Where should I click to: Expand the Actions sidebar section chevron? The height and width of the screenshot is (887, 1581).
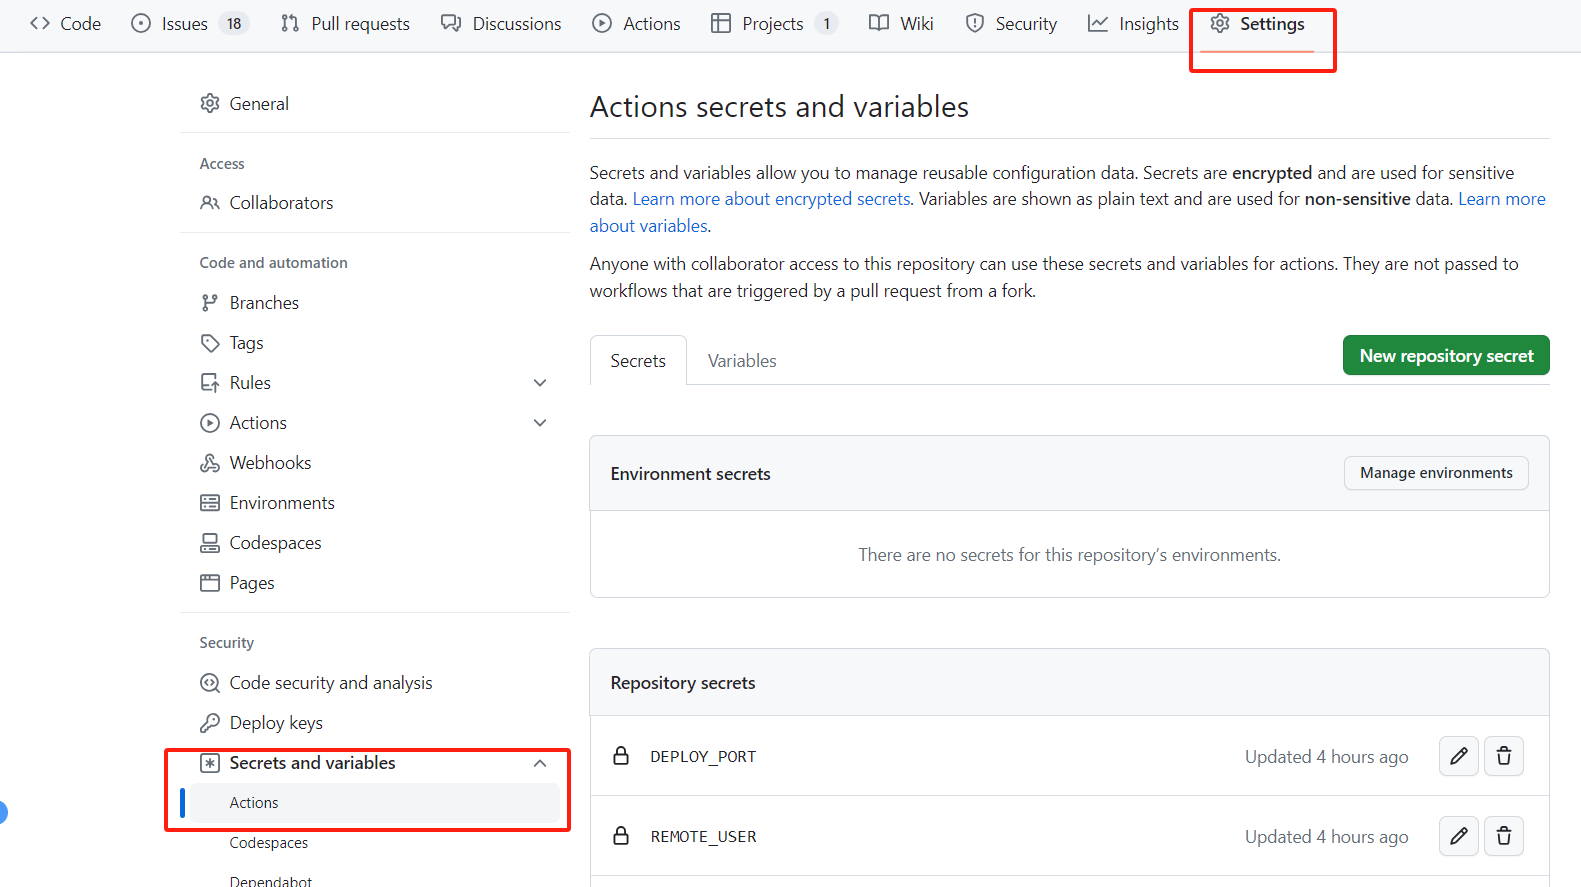pos(540,423)
